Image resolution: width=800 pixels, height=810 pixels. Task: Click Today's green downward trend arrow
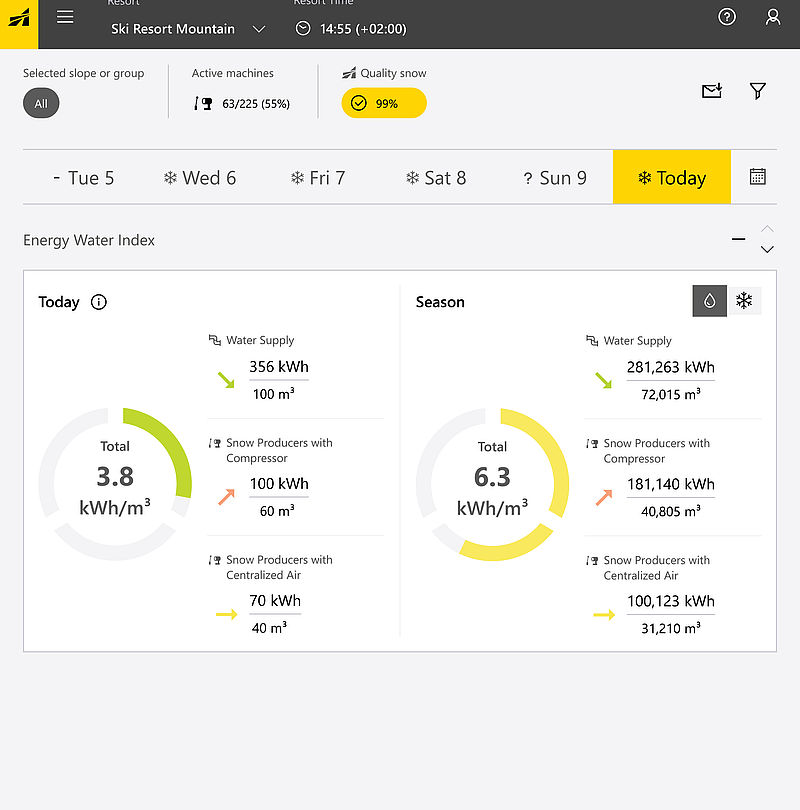coord(226,380)
